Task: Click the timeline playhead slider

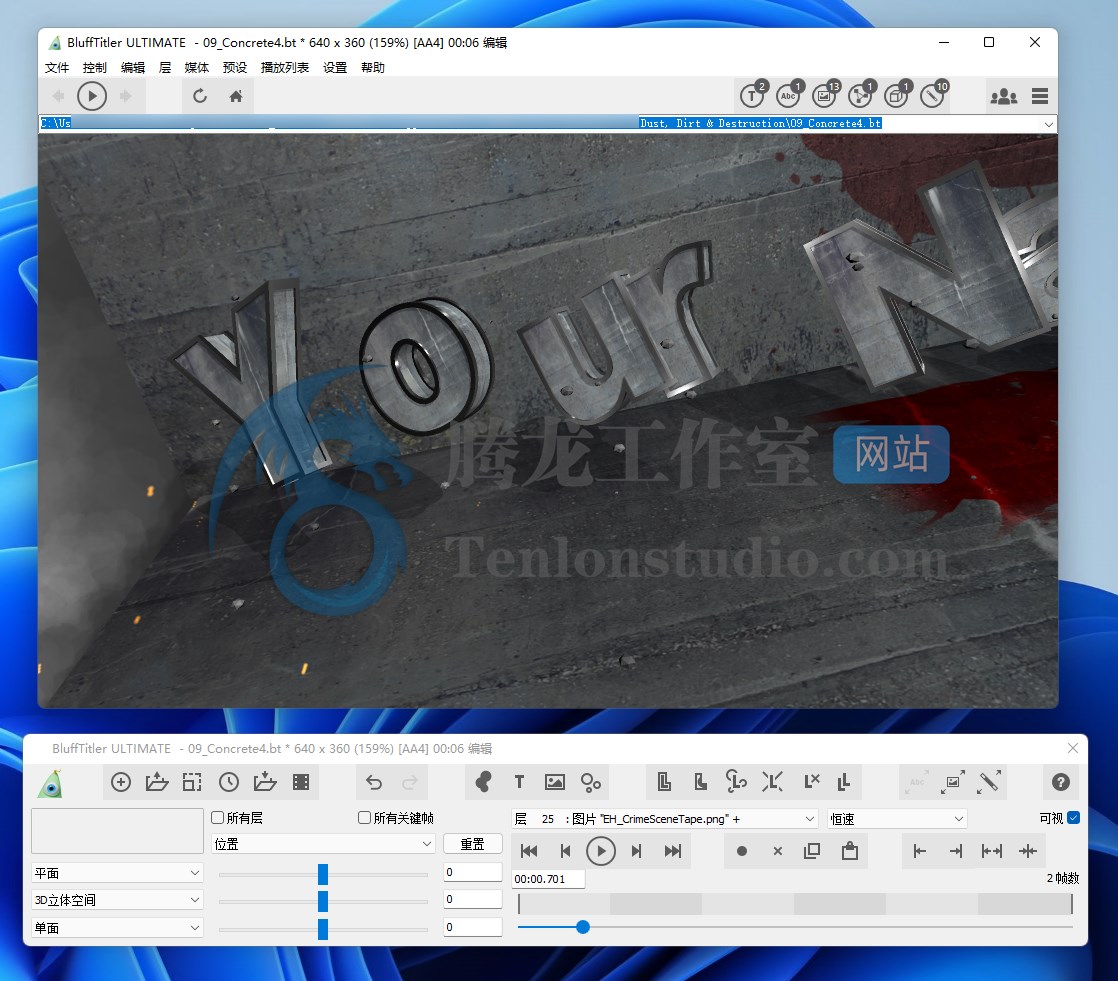Action: point(583,927)
